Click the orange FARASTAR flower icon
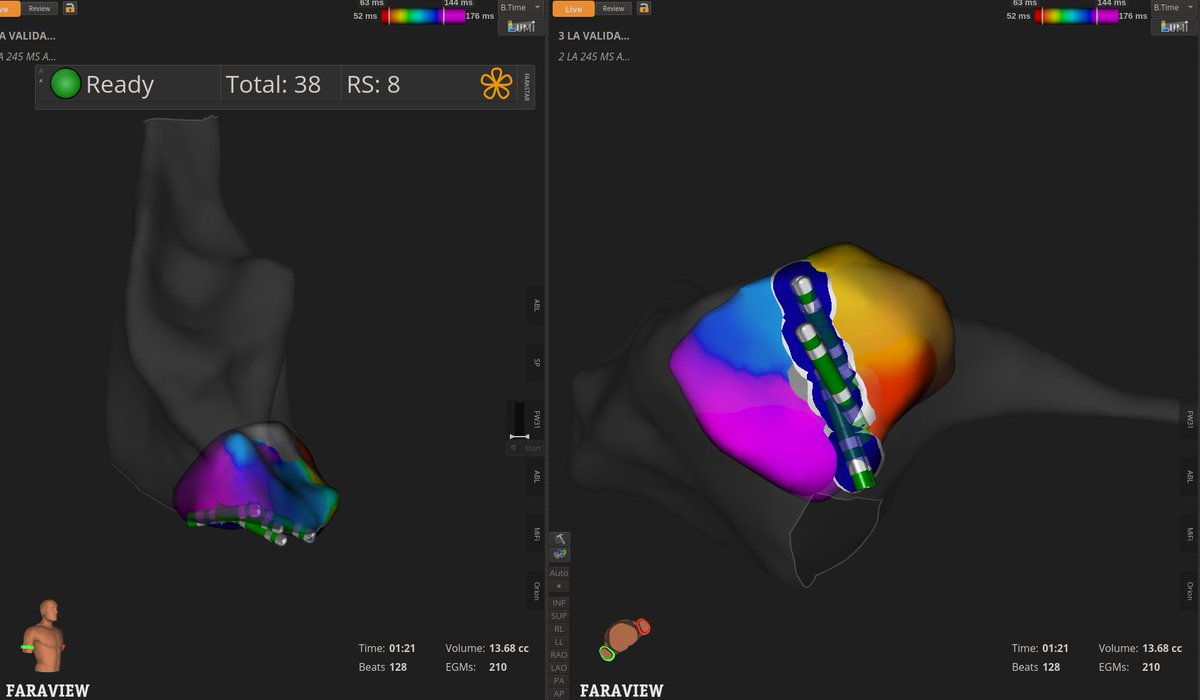Image resolution: width=1200 pixels, height=700 pixels. [496, 85]
